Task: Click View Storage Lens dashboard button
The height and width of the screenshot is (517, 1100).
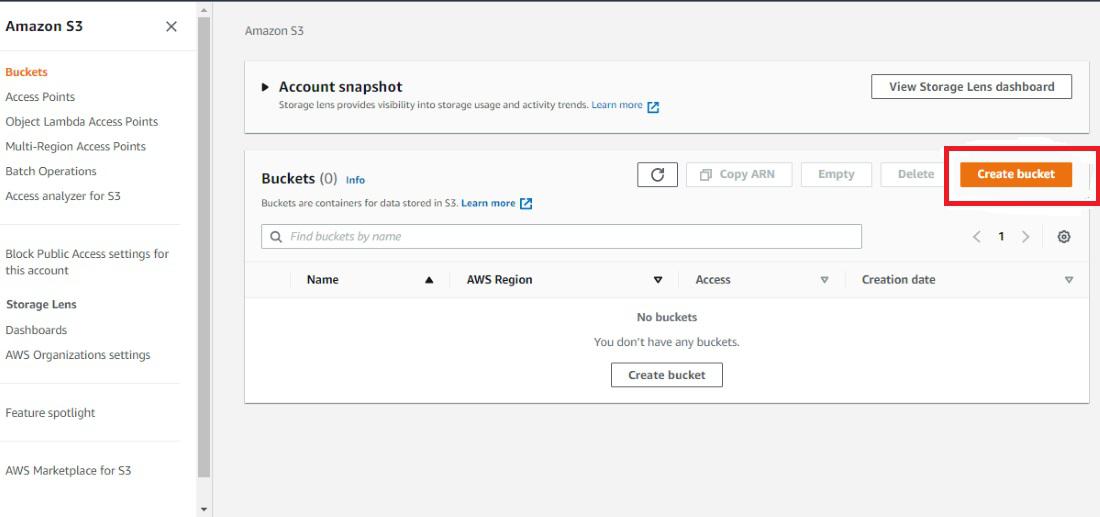Action: pyautogui.click(x=971, y=87)
